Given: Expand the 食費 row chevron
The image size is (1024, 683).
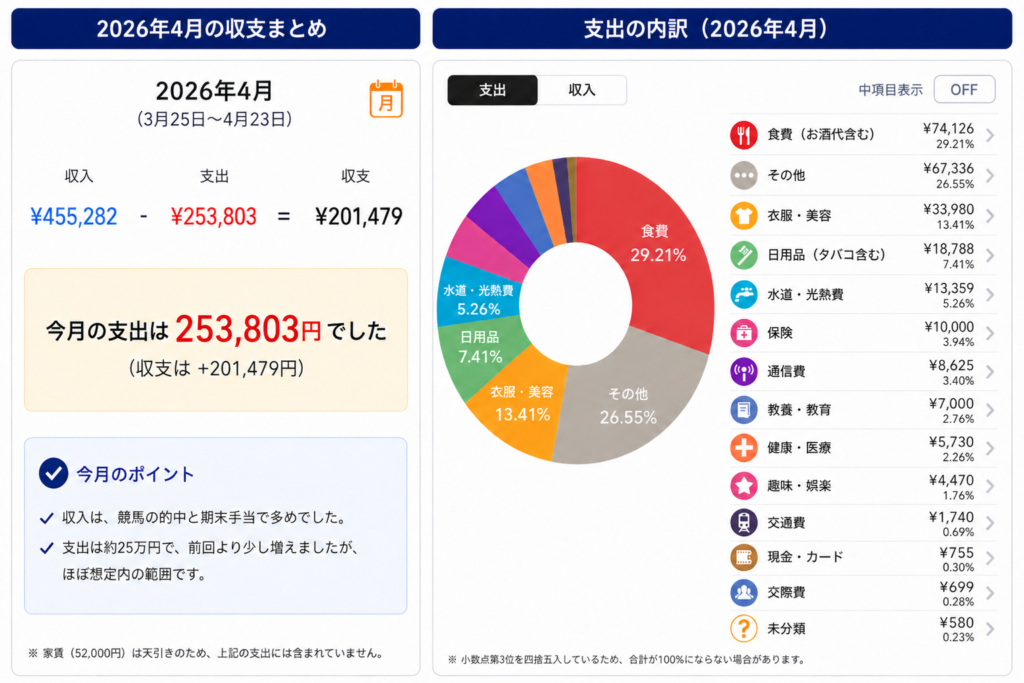Looking at the screenshot, I should [989, 136].
